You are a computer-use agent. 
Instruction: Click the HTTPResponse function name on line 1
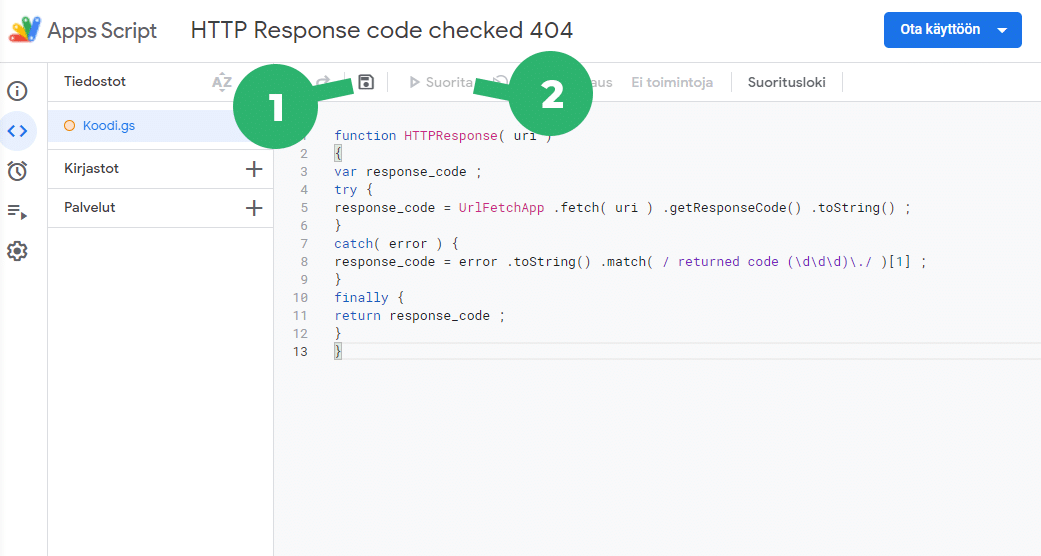450,136
